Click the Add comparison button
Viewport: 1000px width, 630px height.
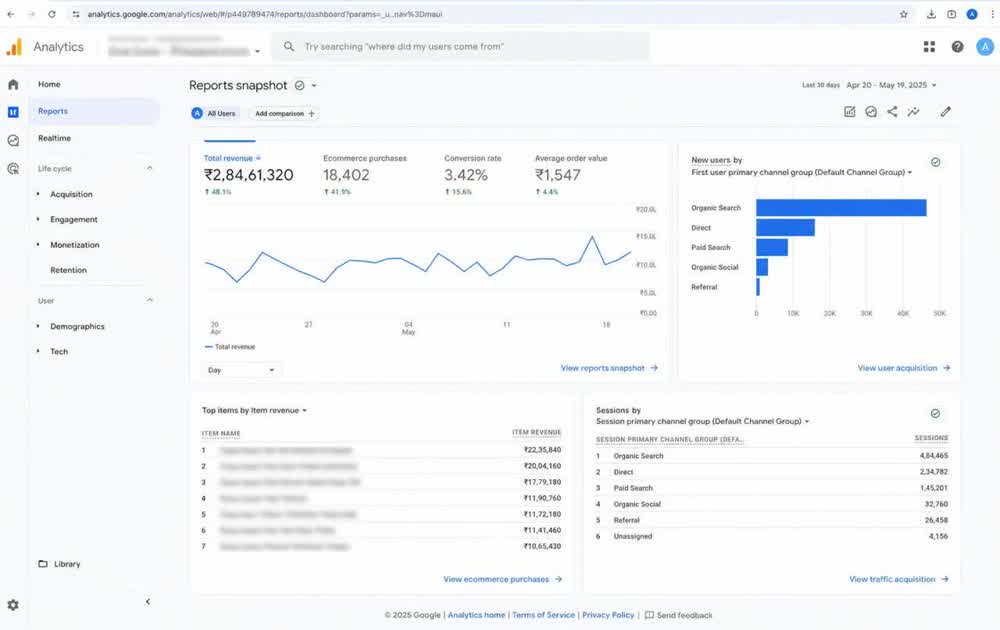(x=284, y=114)
